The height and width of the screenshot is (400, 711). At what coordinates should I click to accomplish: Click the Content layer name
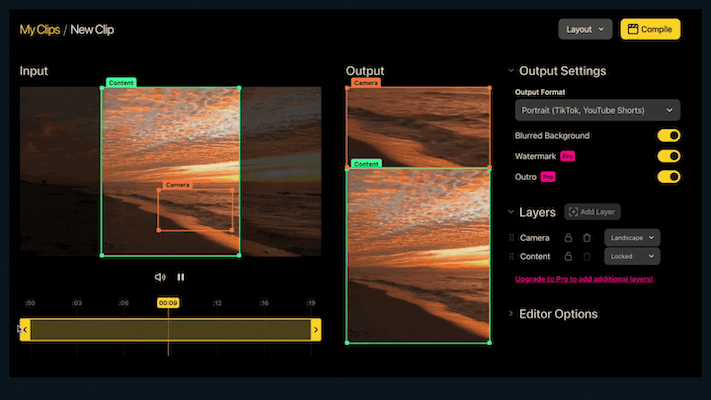(x=535, y=256)
